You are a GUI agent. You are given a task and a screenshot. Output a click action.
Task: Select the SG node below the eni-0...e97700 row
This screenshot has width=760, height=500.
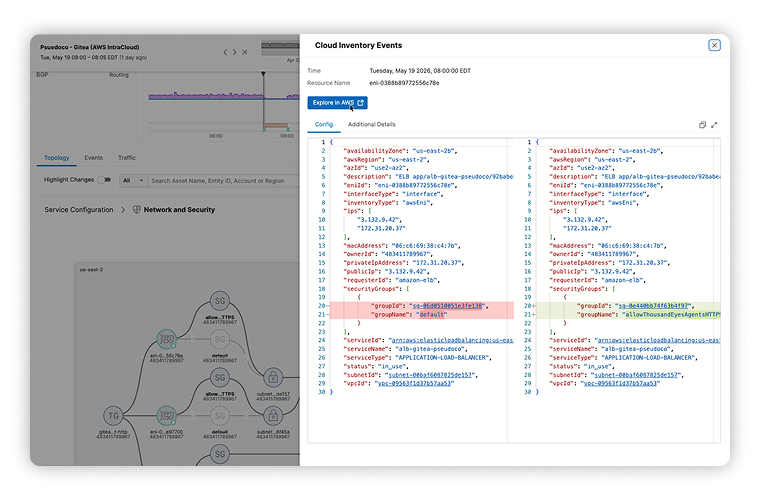pyautogui.click(x=220, y=454)
